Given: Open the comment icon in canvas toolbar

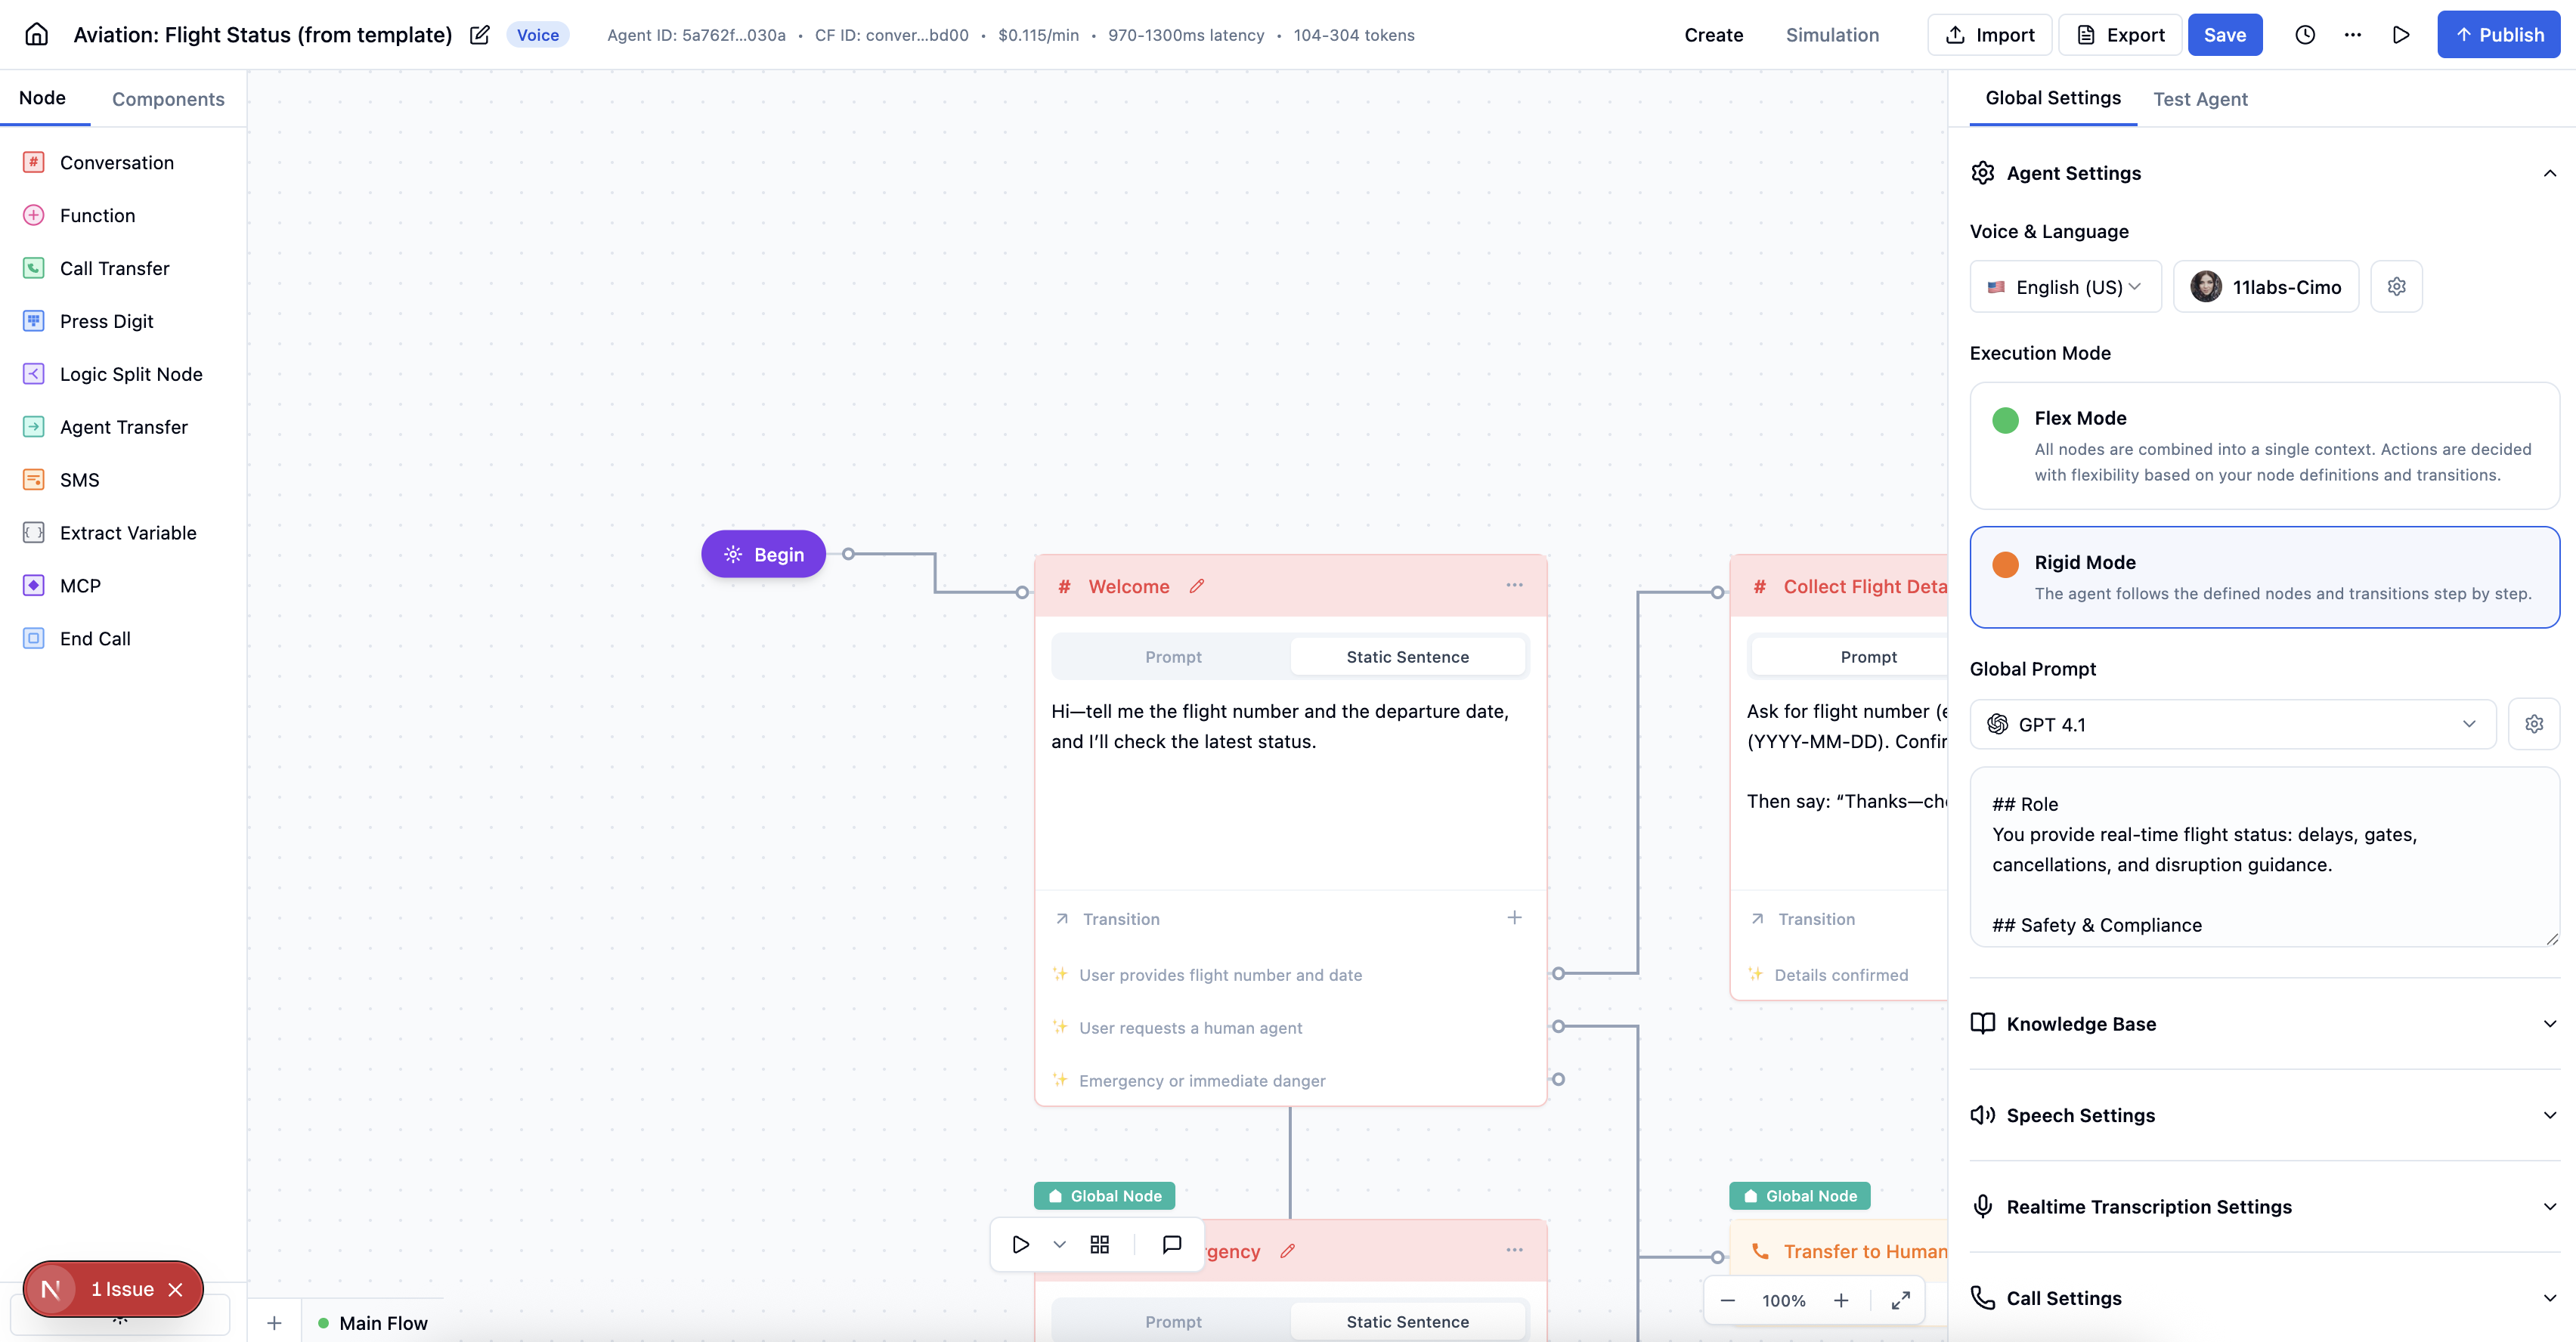Looking at the screenshot, I should pos(1171,1243).
